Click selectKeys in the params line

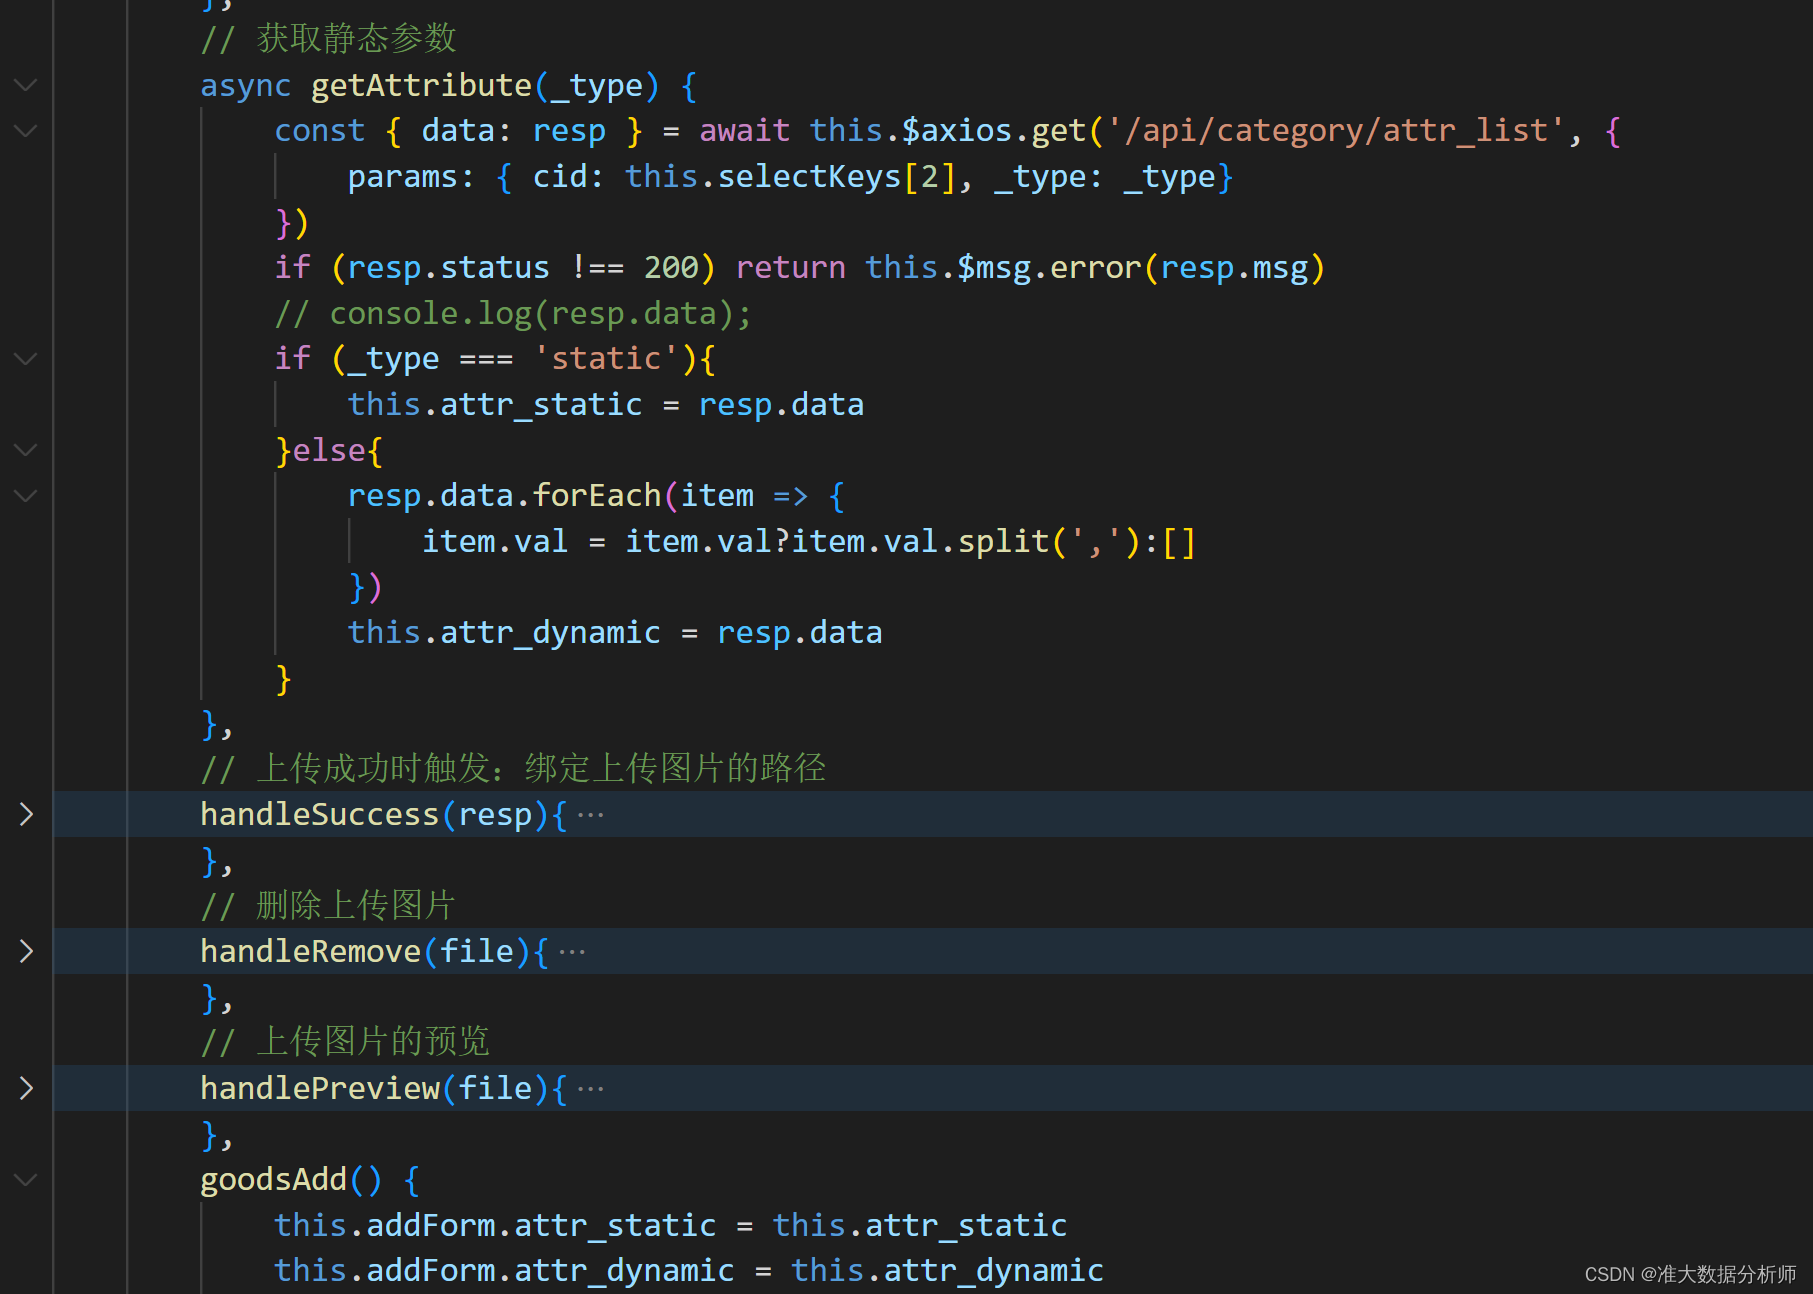coord(809,177)
